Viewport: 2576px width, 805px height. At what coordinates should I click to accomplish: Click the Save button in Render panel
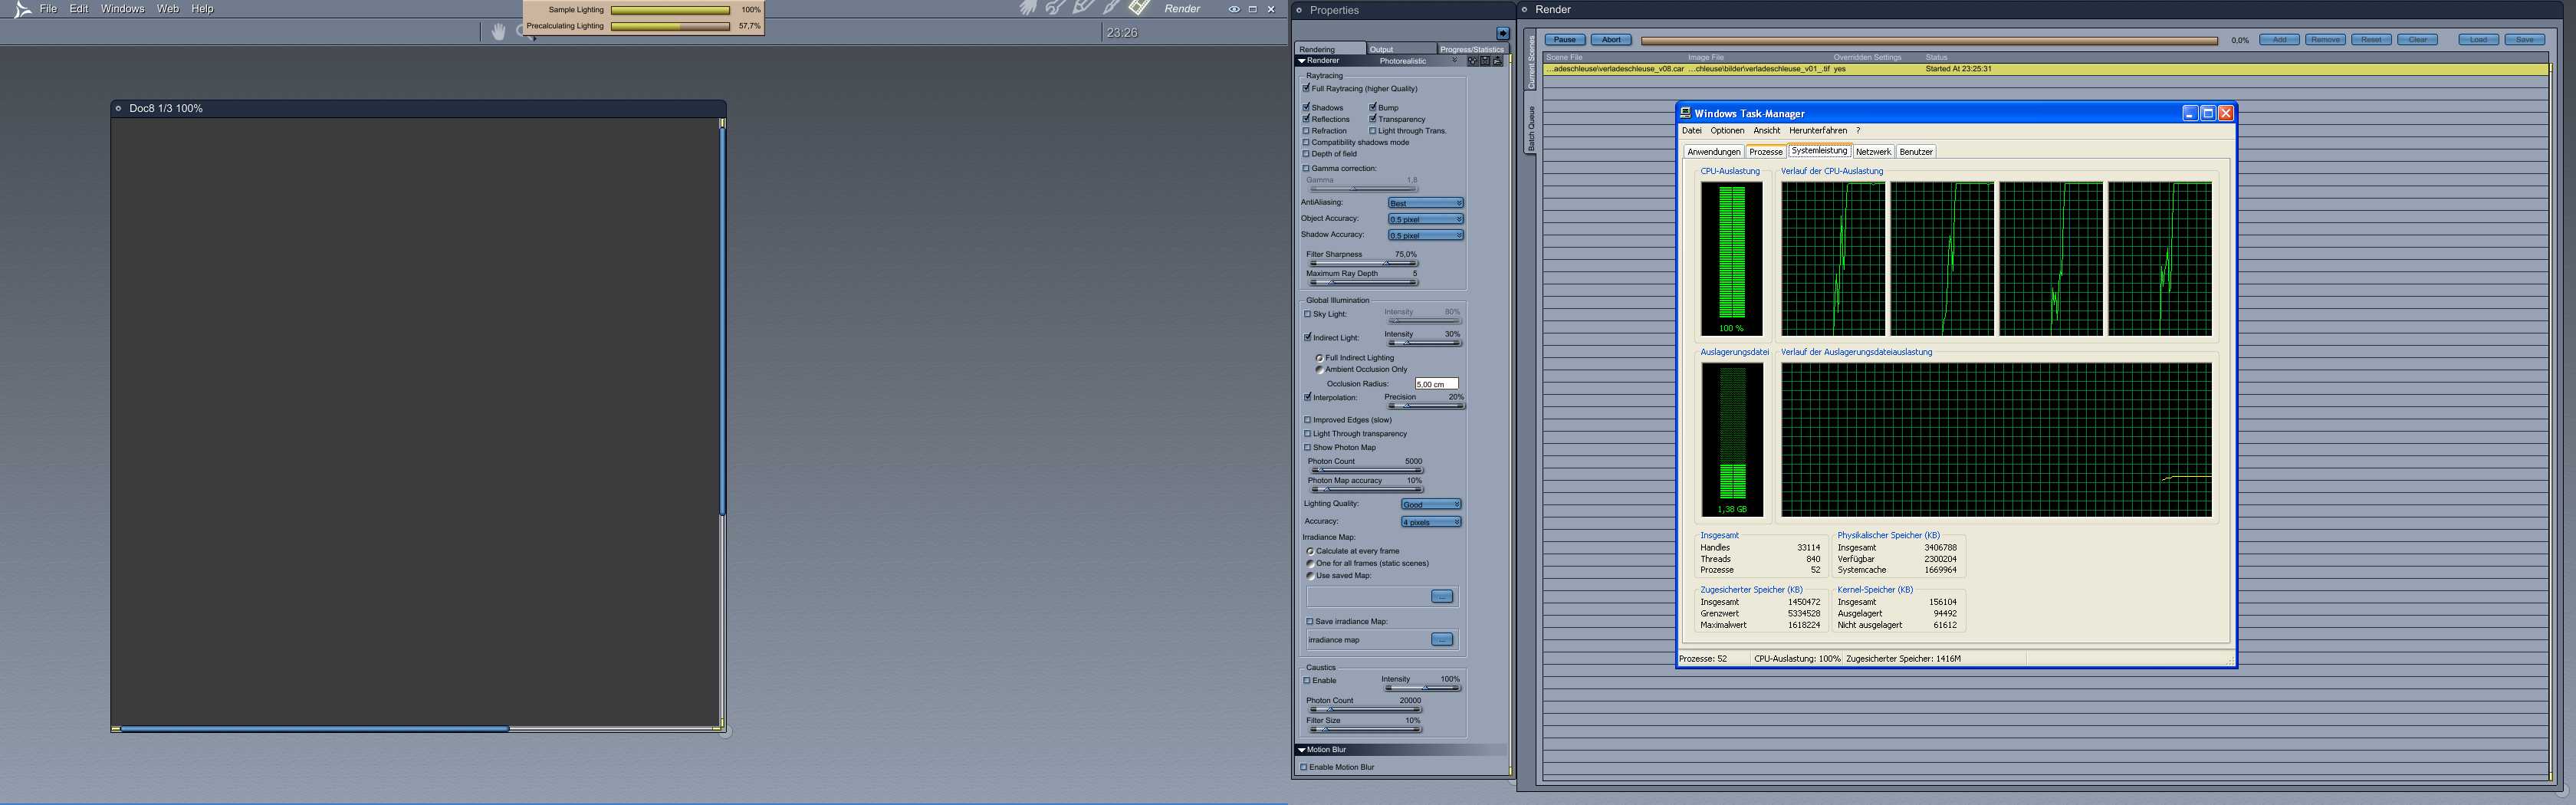2525,40
